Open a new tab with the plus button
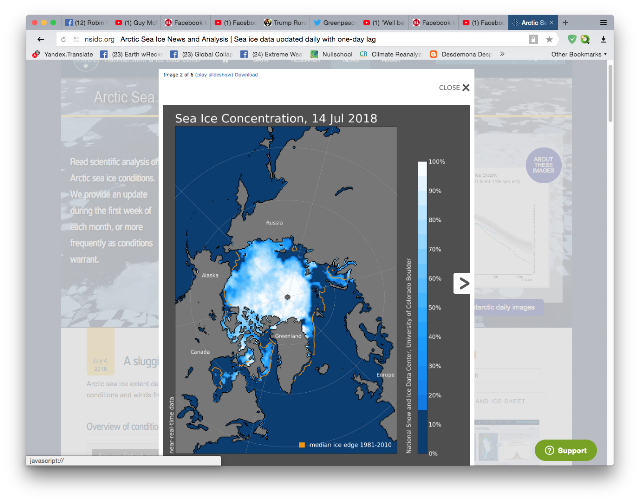 (565, 22)
